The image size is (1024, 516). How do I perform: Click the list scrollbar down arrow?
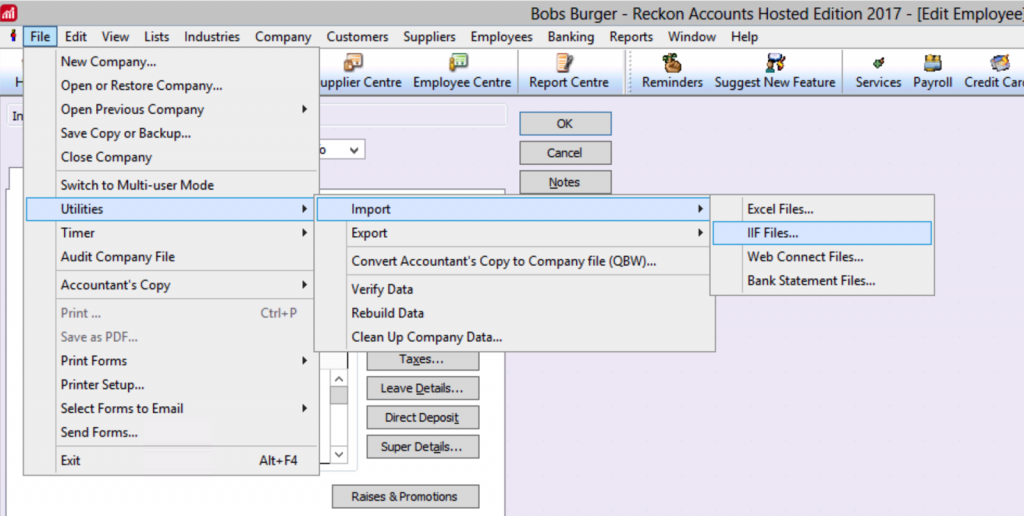(x=339, y=454)
